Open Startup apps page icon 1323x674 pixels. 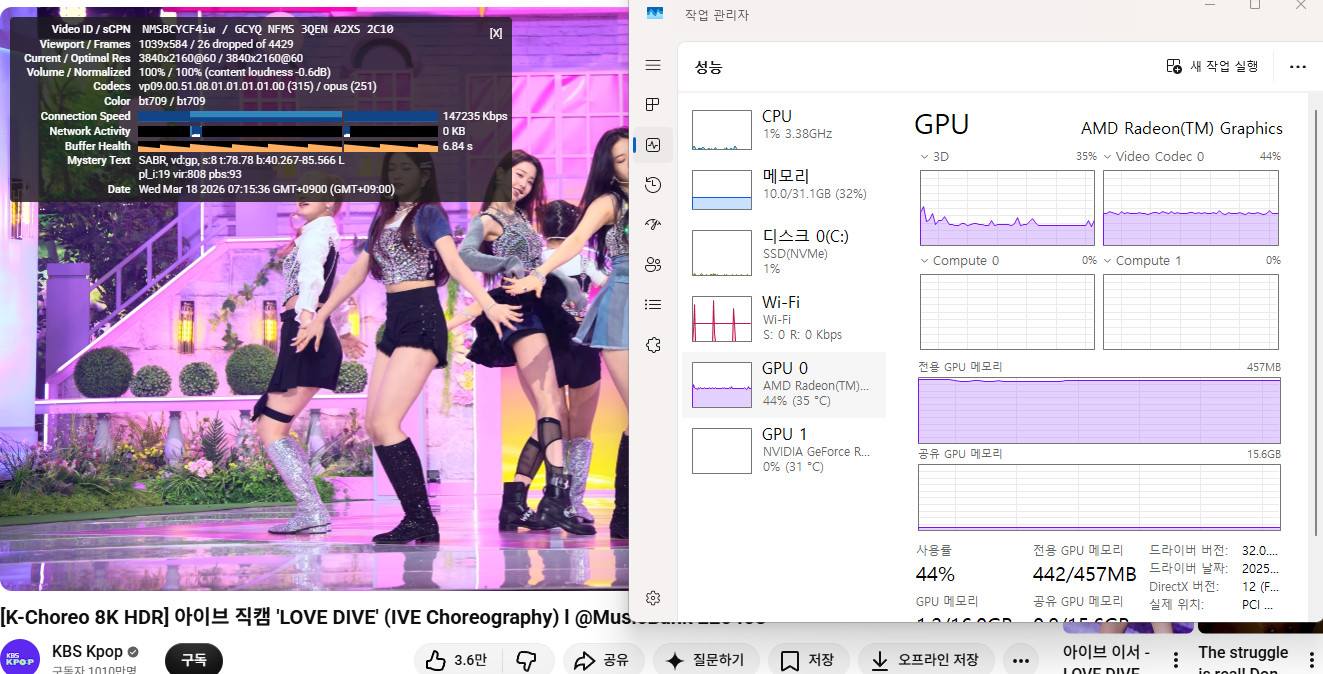tap(653, 225)
